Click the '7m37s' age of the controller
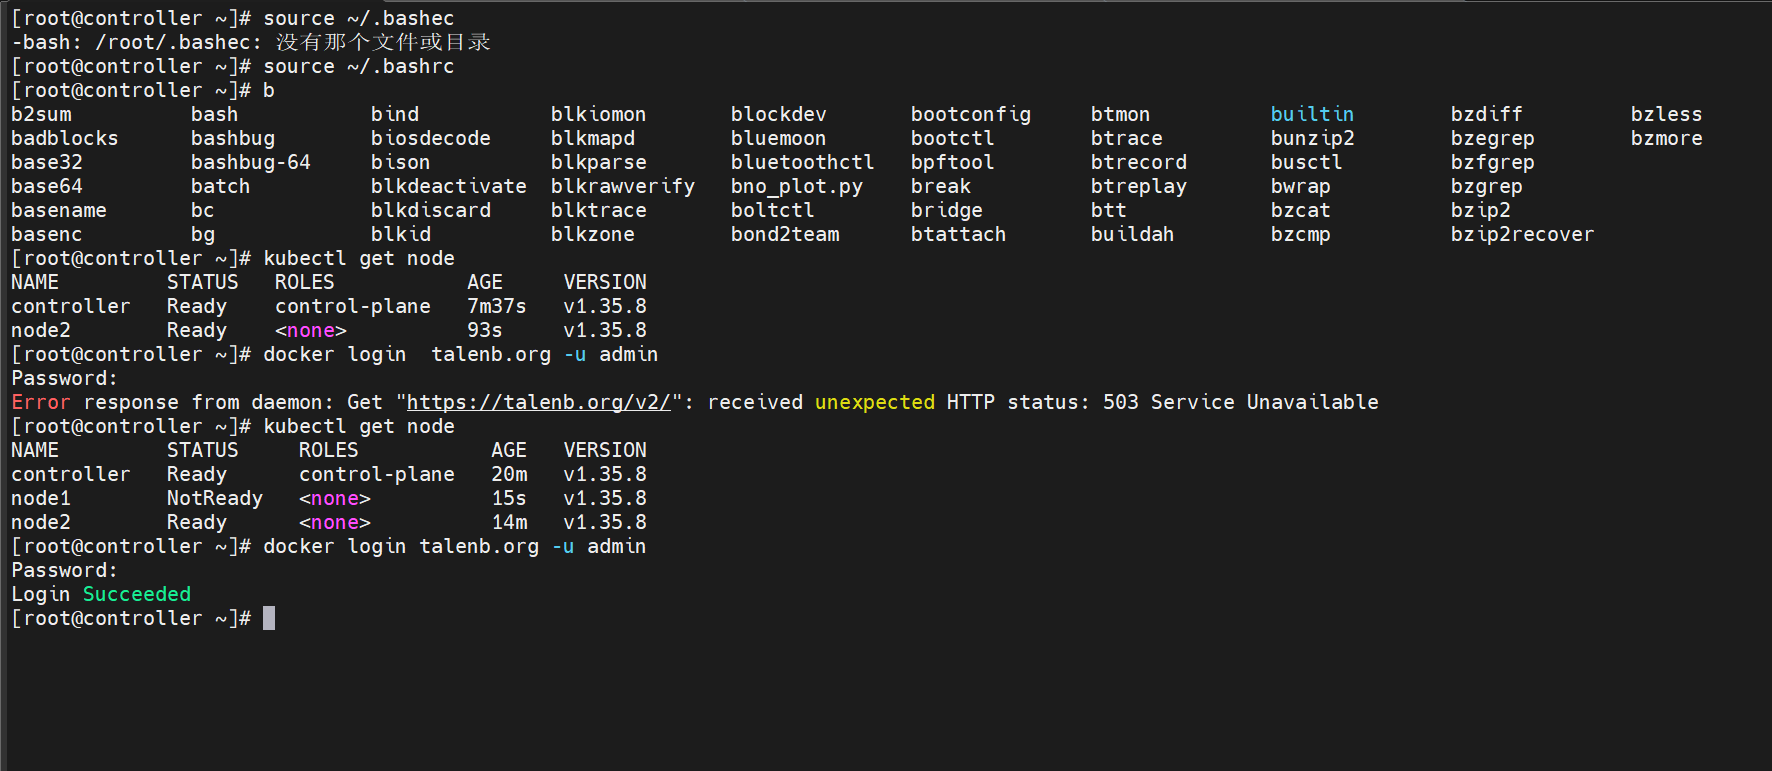Image resolution: width=1772 pixels, height=771 pixels. tap(497, 306)
